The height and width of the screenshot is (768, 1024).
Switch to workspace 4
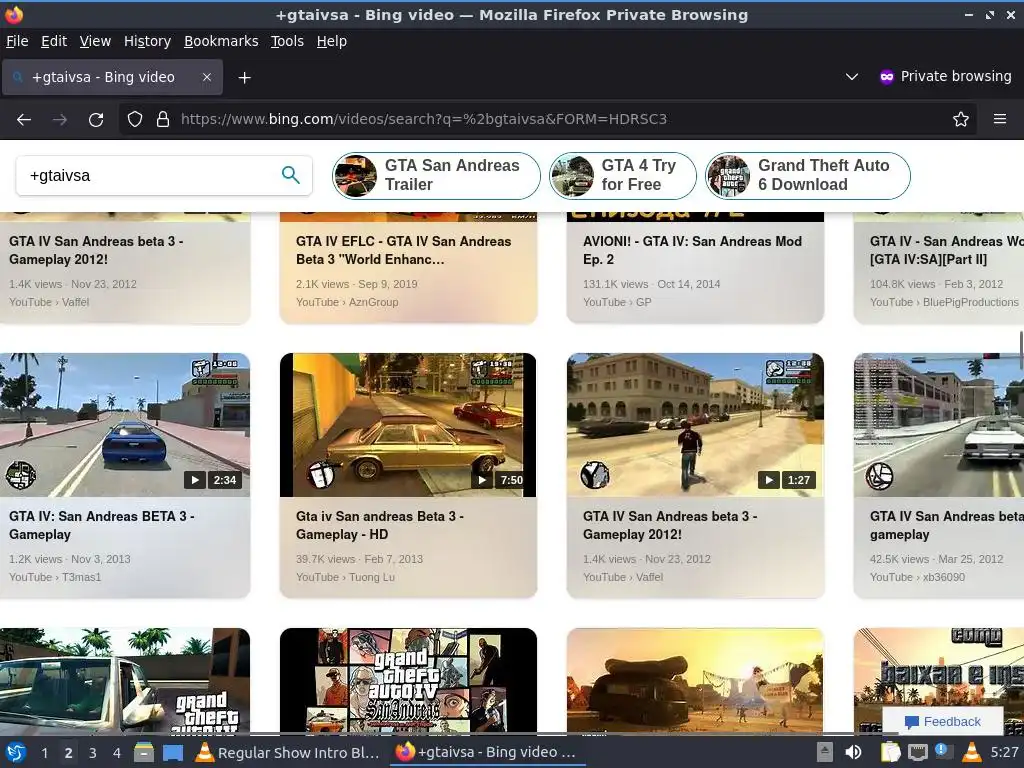117,753
